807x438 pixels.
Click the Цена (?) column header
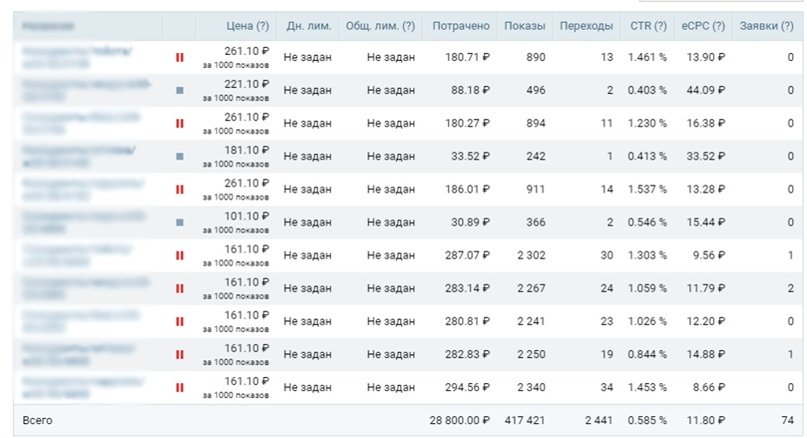[x=247, y=25]
